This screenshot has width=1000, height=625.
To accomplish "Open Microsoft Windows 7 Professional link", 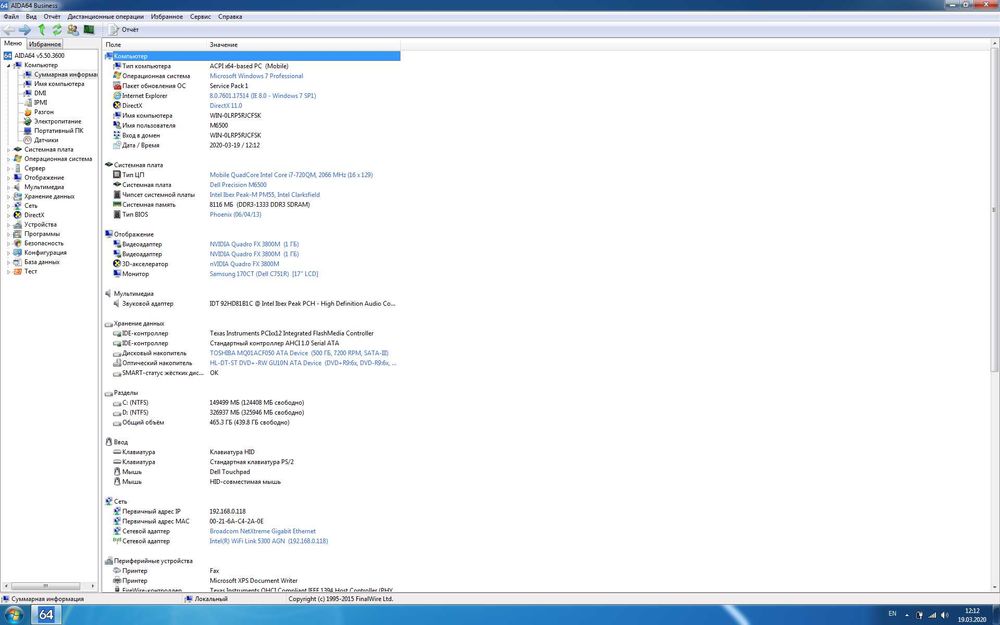I will 256,76.
